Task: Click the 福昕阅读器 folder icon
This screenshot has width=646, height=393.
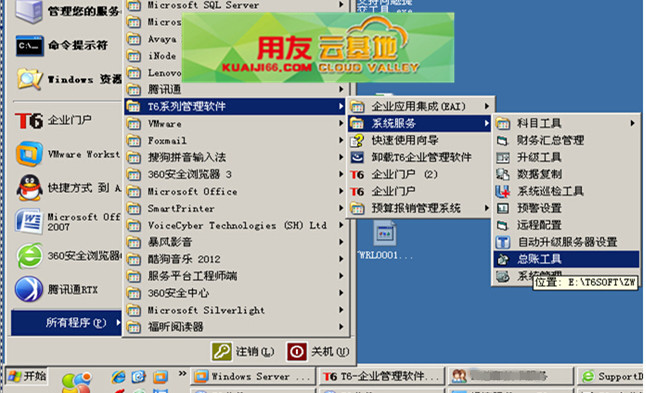Action: 133,327
